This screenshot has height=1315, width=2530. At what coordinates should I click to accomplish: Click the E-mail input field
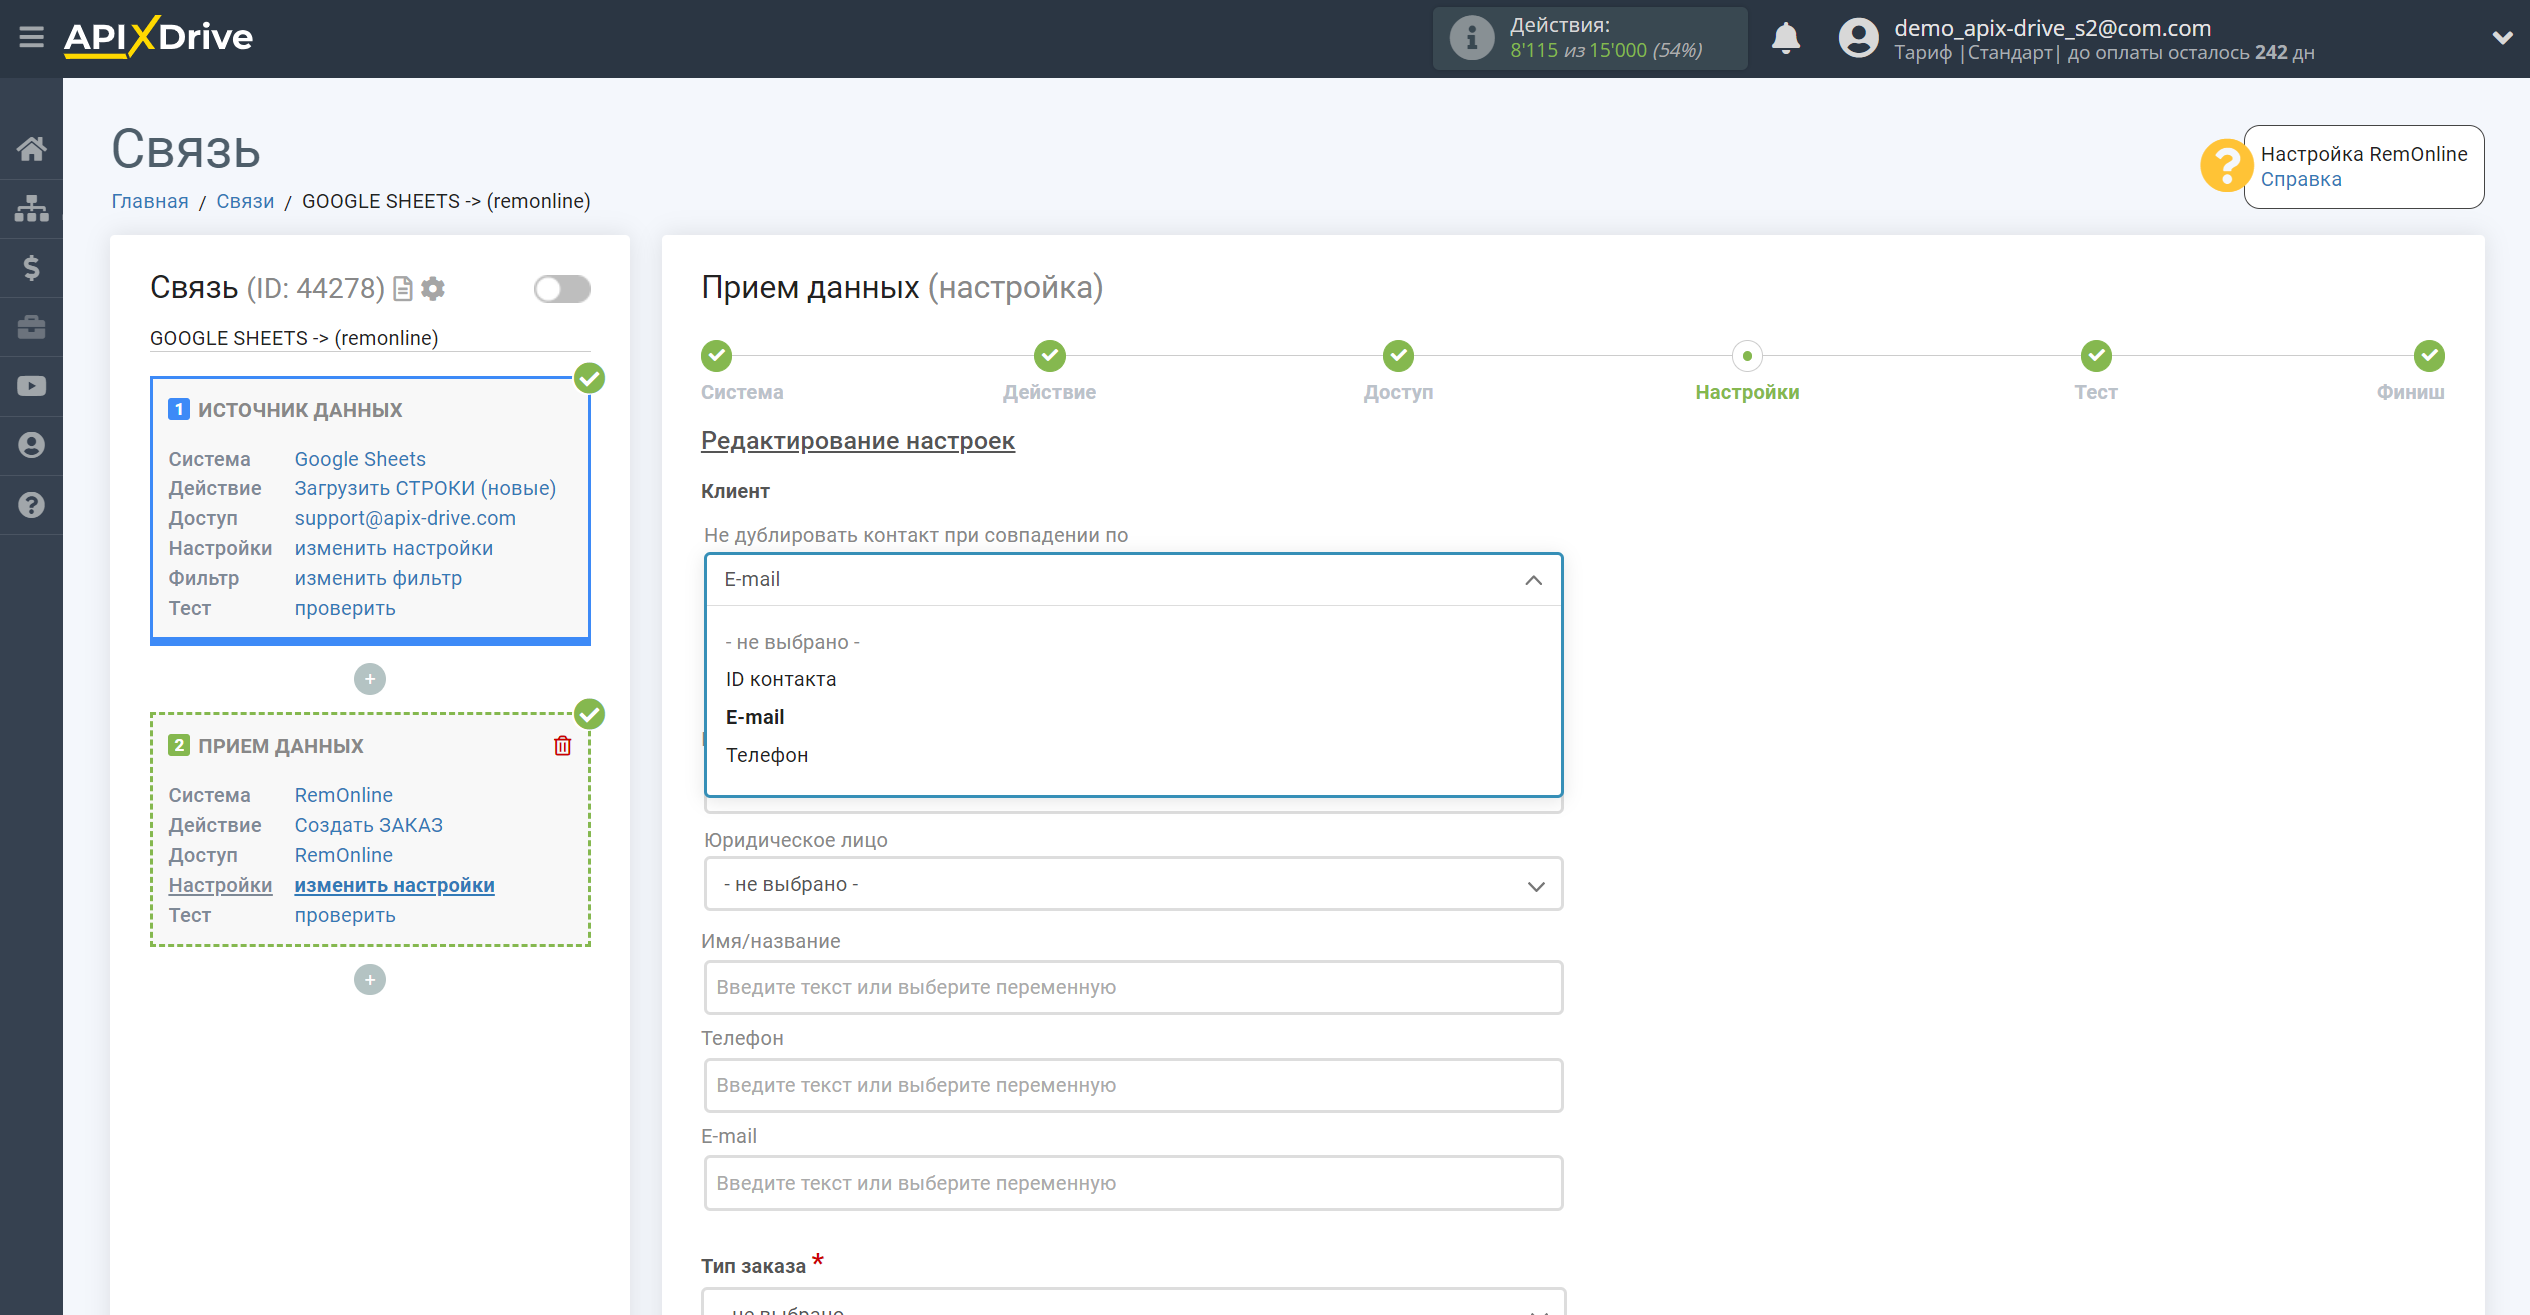[1133, 1183]
